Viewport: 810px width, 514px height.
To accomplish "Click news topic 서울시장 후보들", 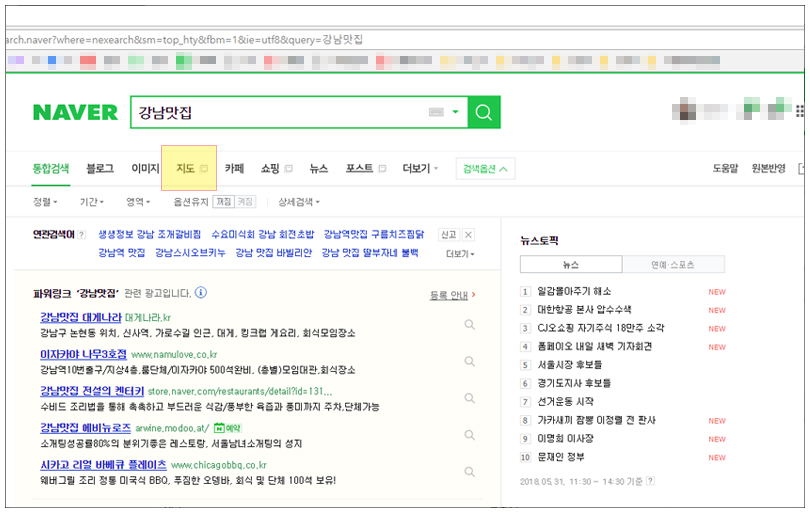I will click(x=570, y=365).
